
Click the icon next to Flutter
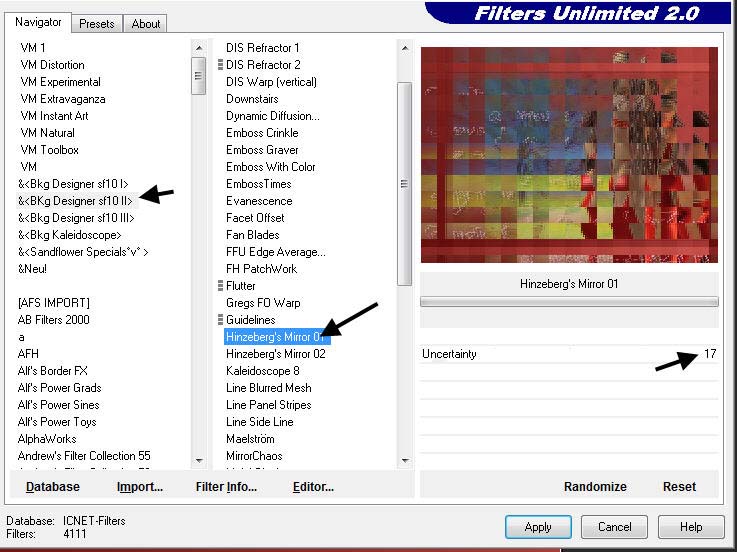[x=220, y=286]
